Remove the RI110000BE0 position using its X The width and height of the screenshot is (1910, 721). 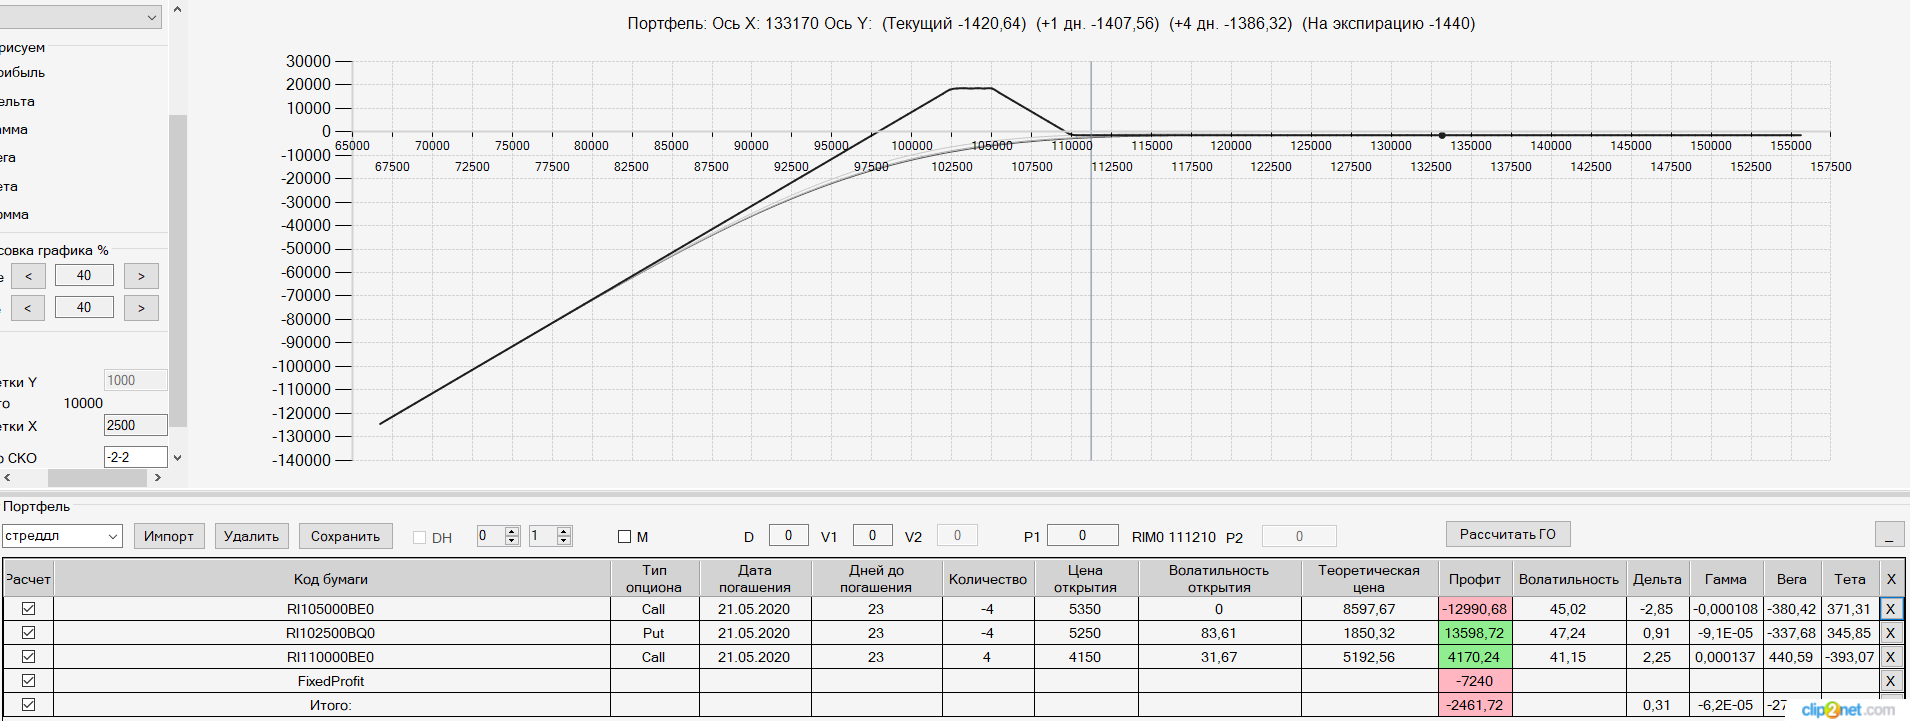click(x=1890, y=657)
